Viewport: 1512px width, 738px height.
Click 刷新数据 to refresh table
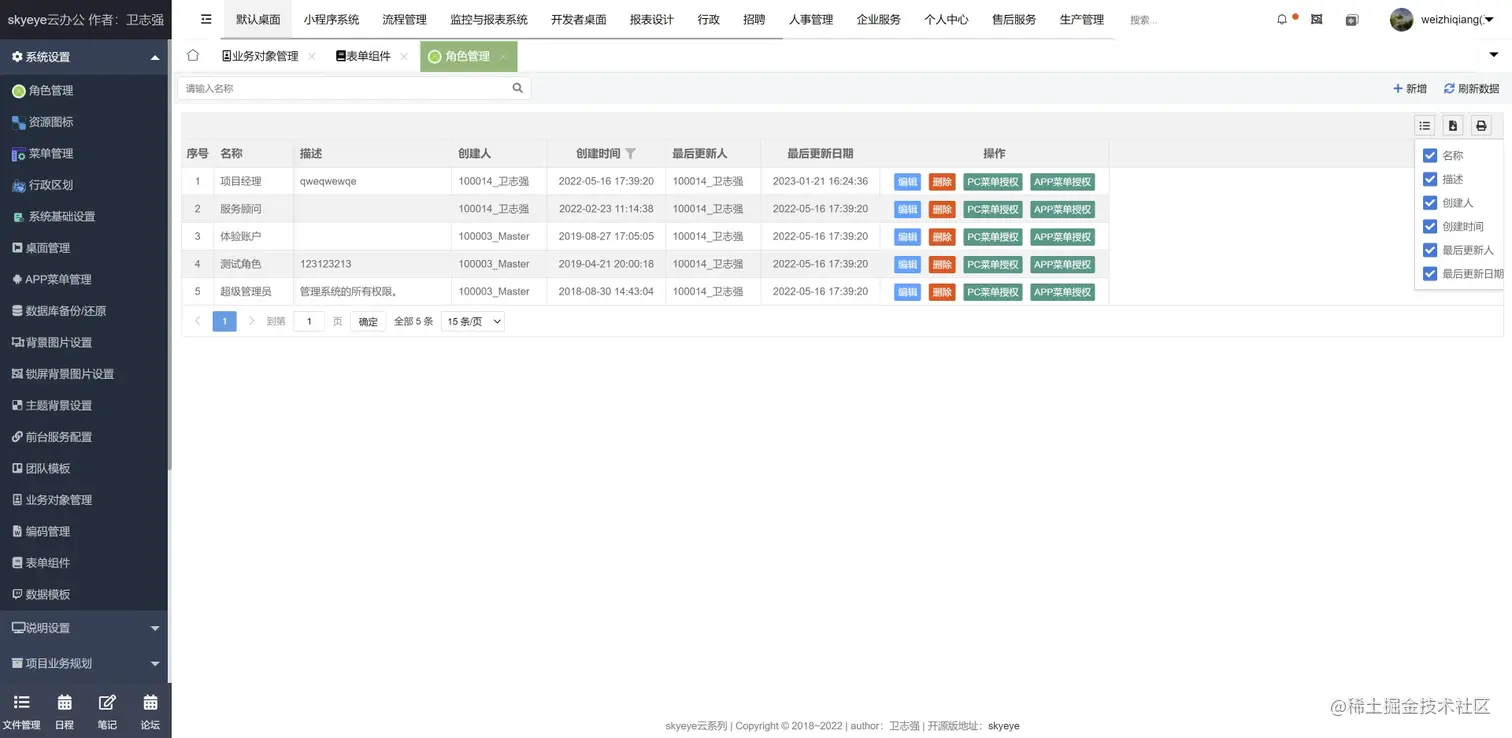(1471, 89)
